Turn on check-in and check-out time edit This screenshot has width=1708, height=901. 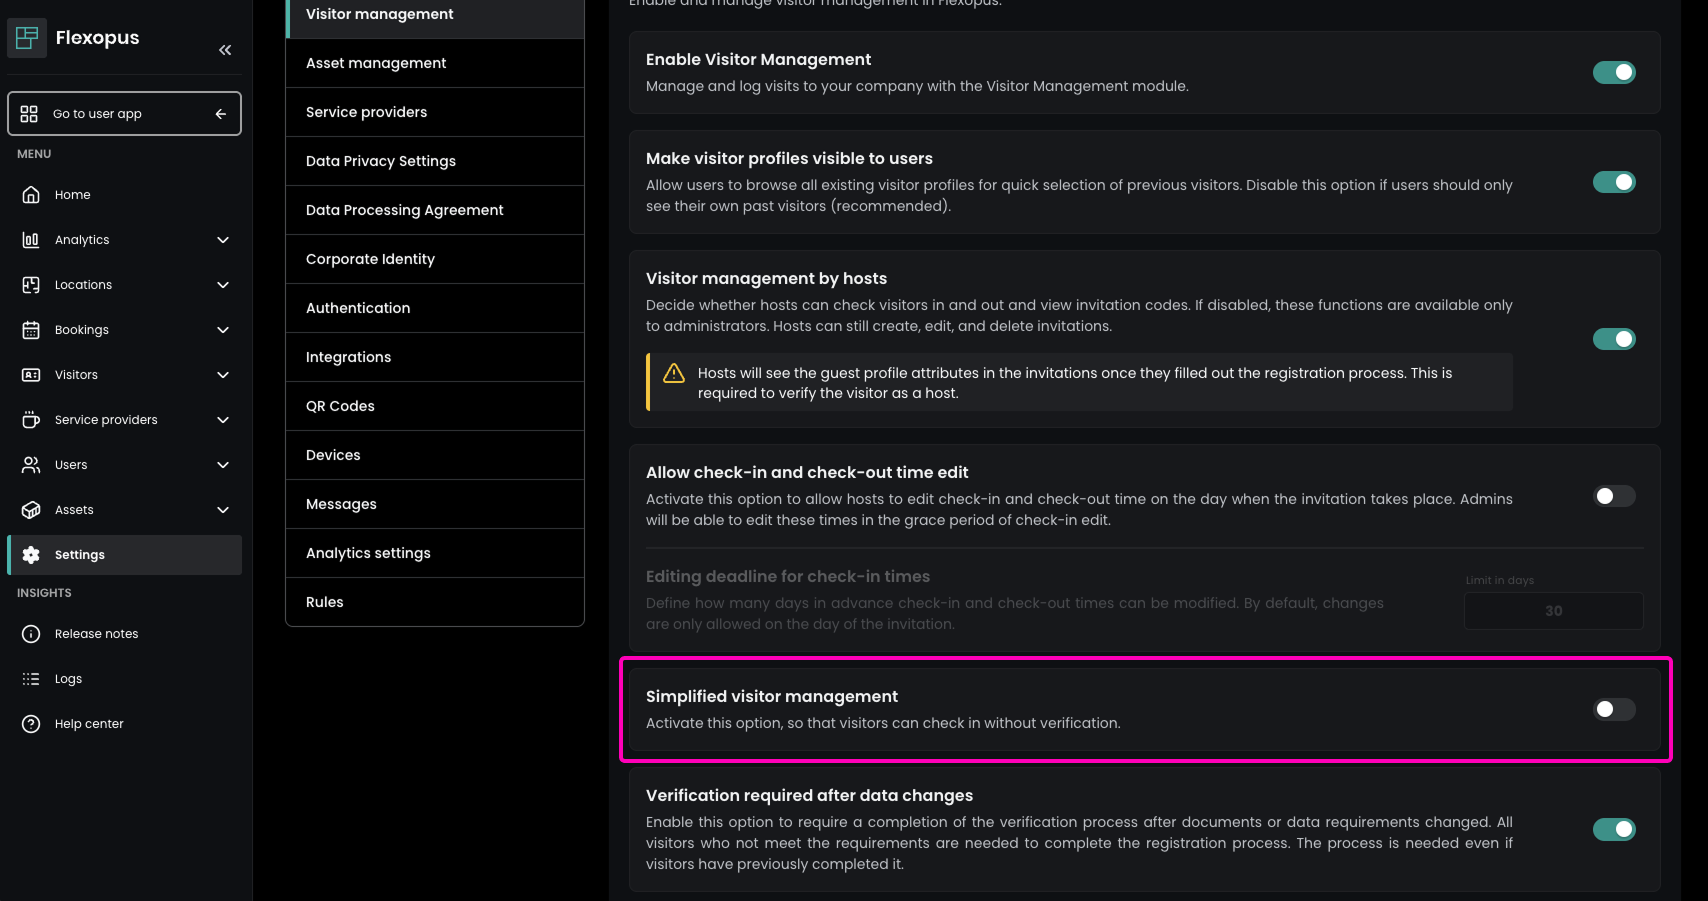pos(1613,496)
